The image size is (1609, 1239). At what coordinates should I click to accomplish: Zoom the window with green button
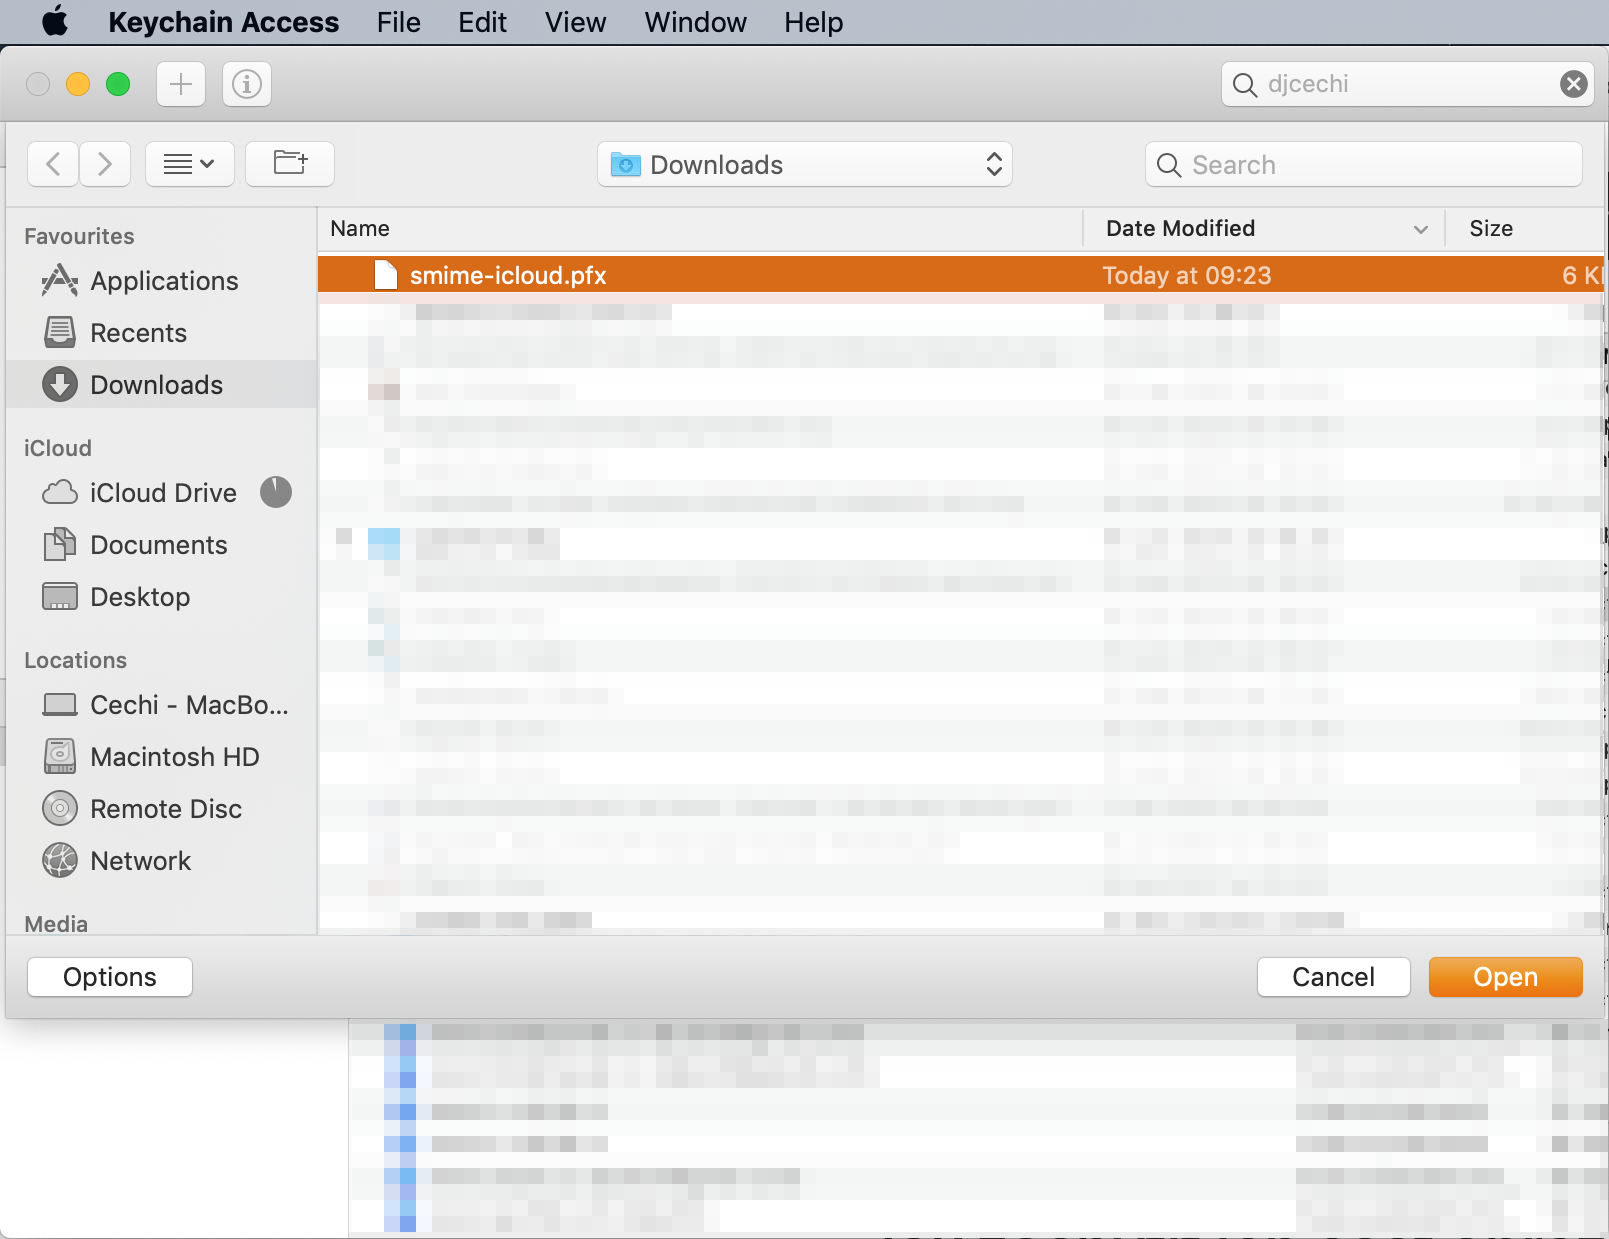(118, 84)
